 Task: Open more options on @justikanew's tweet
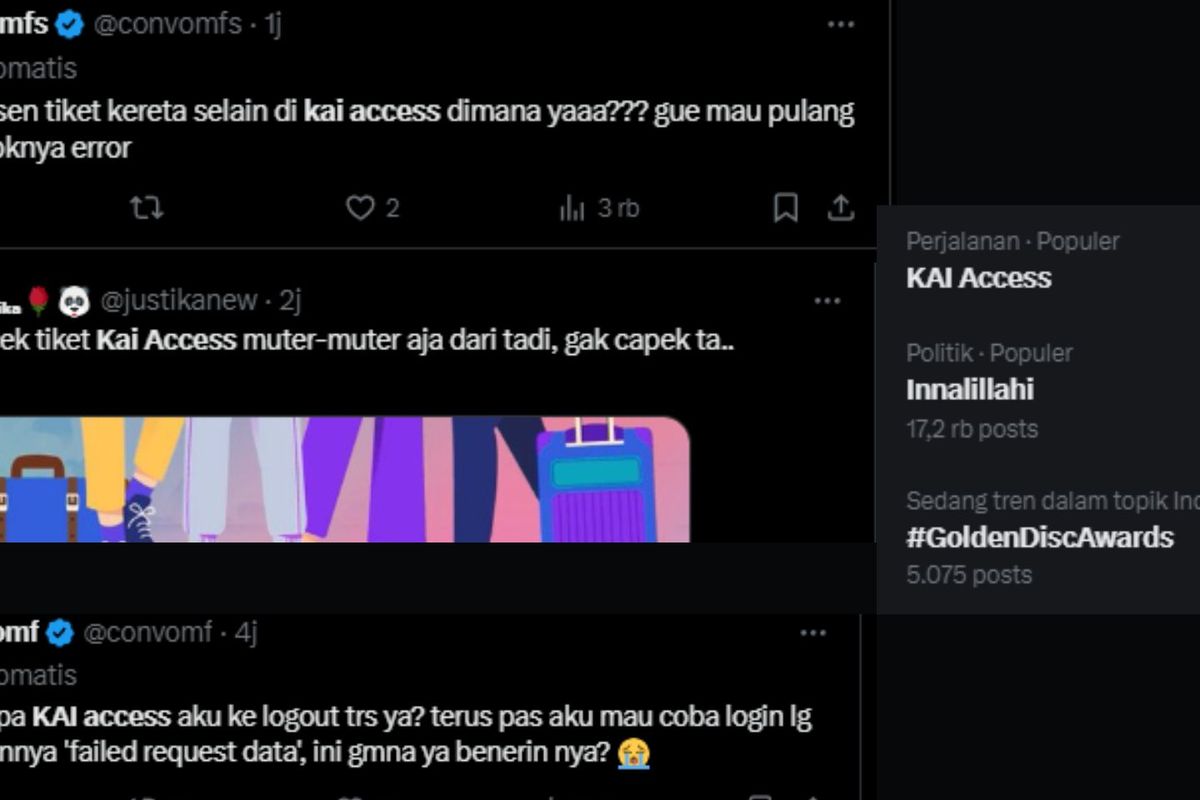[x=828, y=299]
